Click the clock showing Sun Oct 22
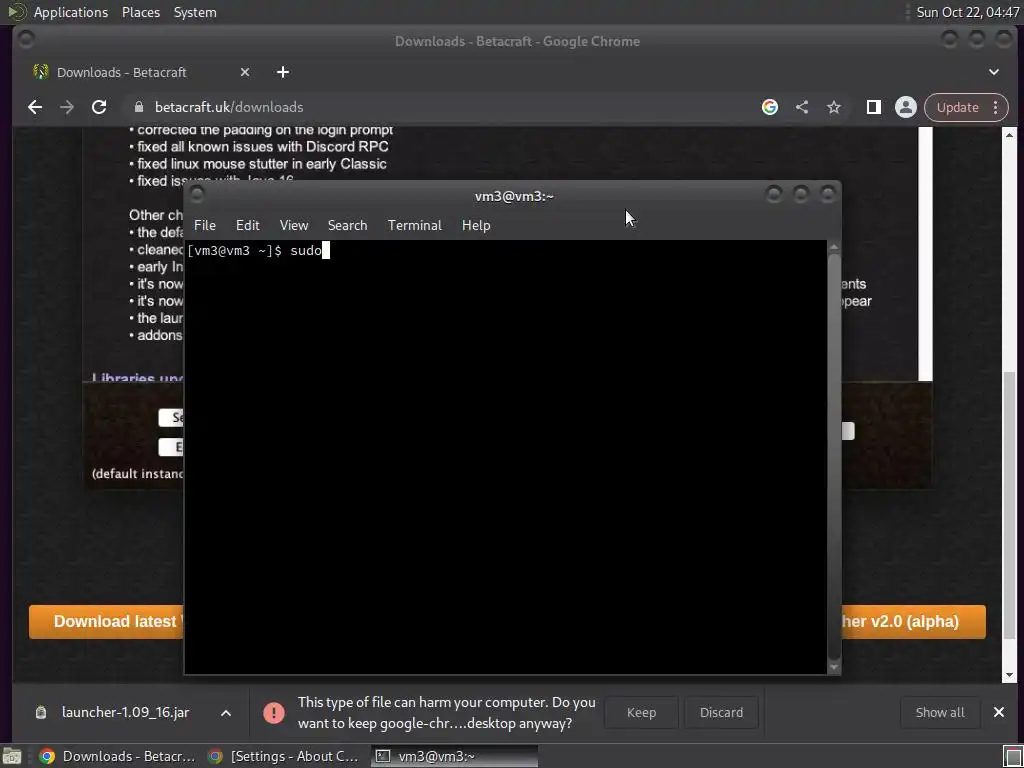The height and width of the screenshot is (768, 1024). (967, 12)
